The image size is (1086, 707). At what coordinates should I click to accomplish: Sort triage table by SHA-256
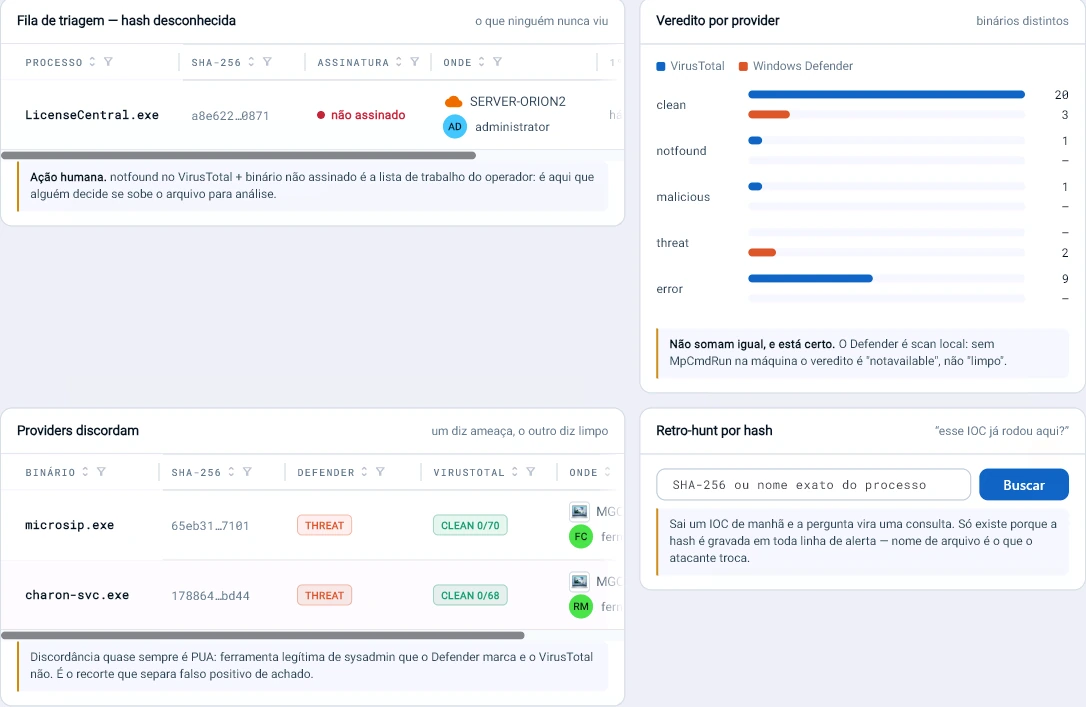point(251,62)
